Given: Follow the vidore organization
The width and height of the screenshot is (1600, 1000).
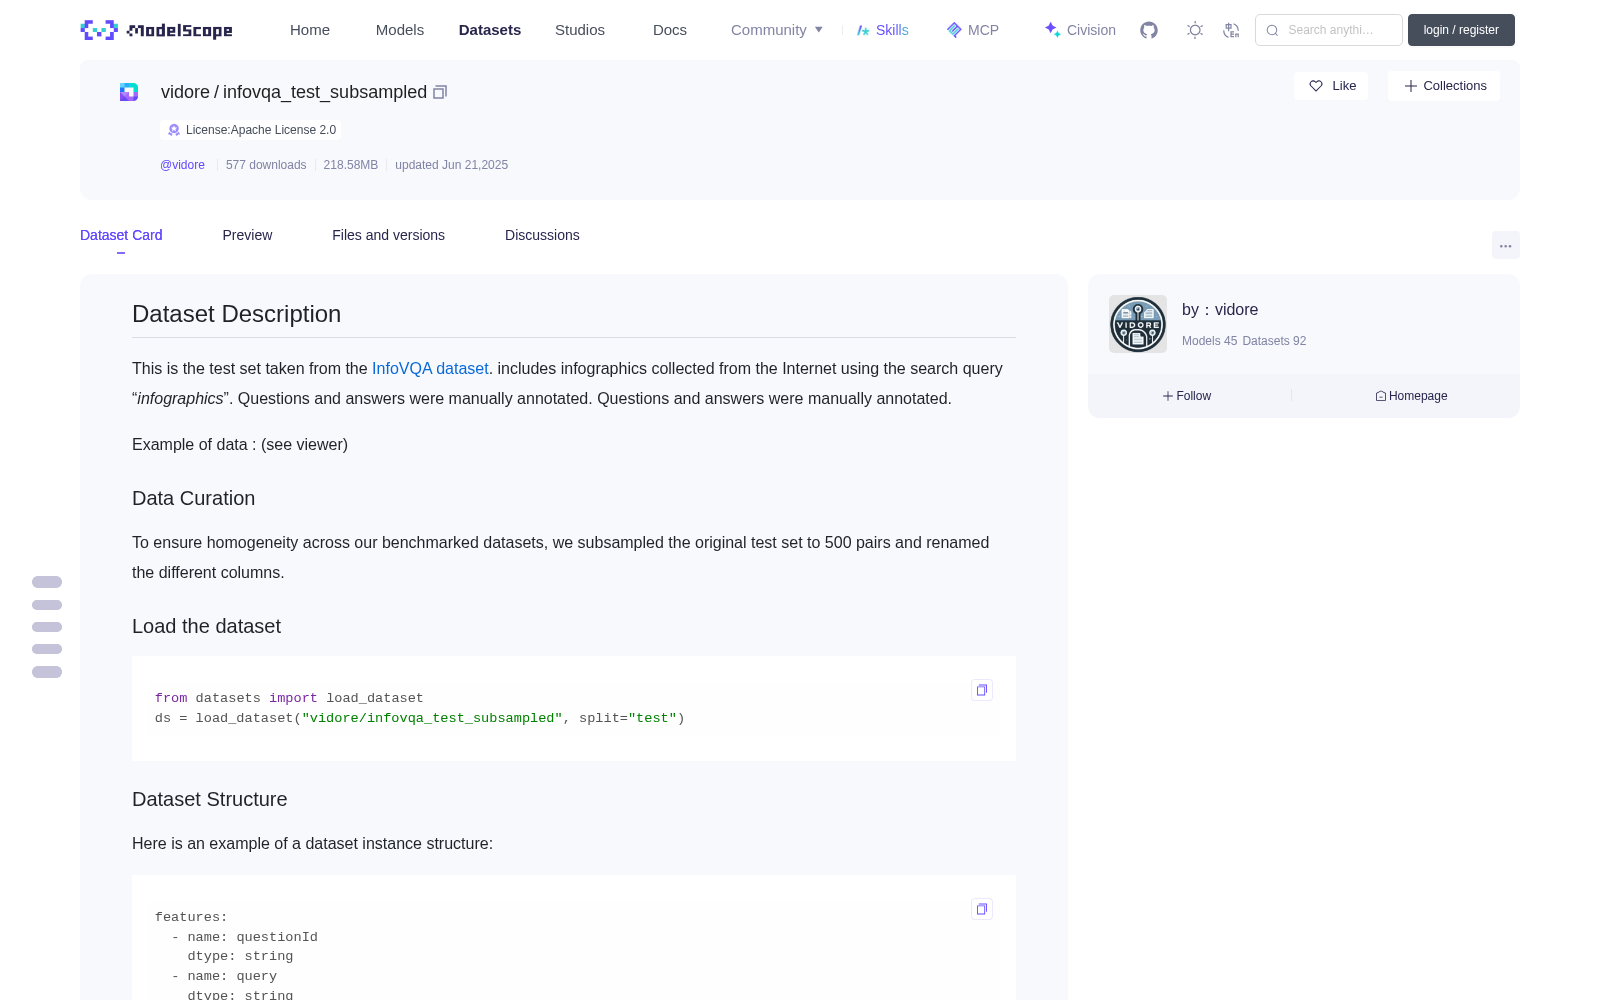Looking at the screenshot, I should click(x=1187, y=396).
